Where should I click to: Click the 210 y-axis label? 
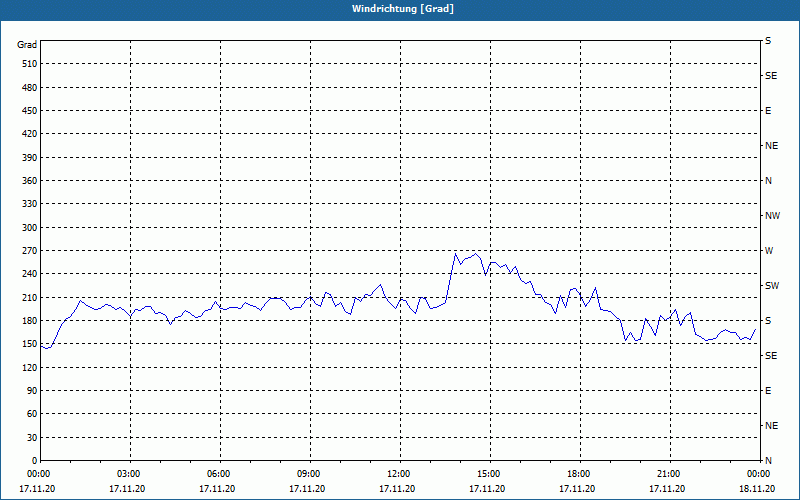(x=30, y=297)
